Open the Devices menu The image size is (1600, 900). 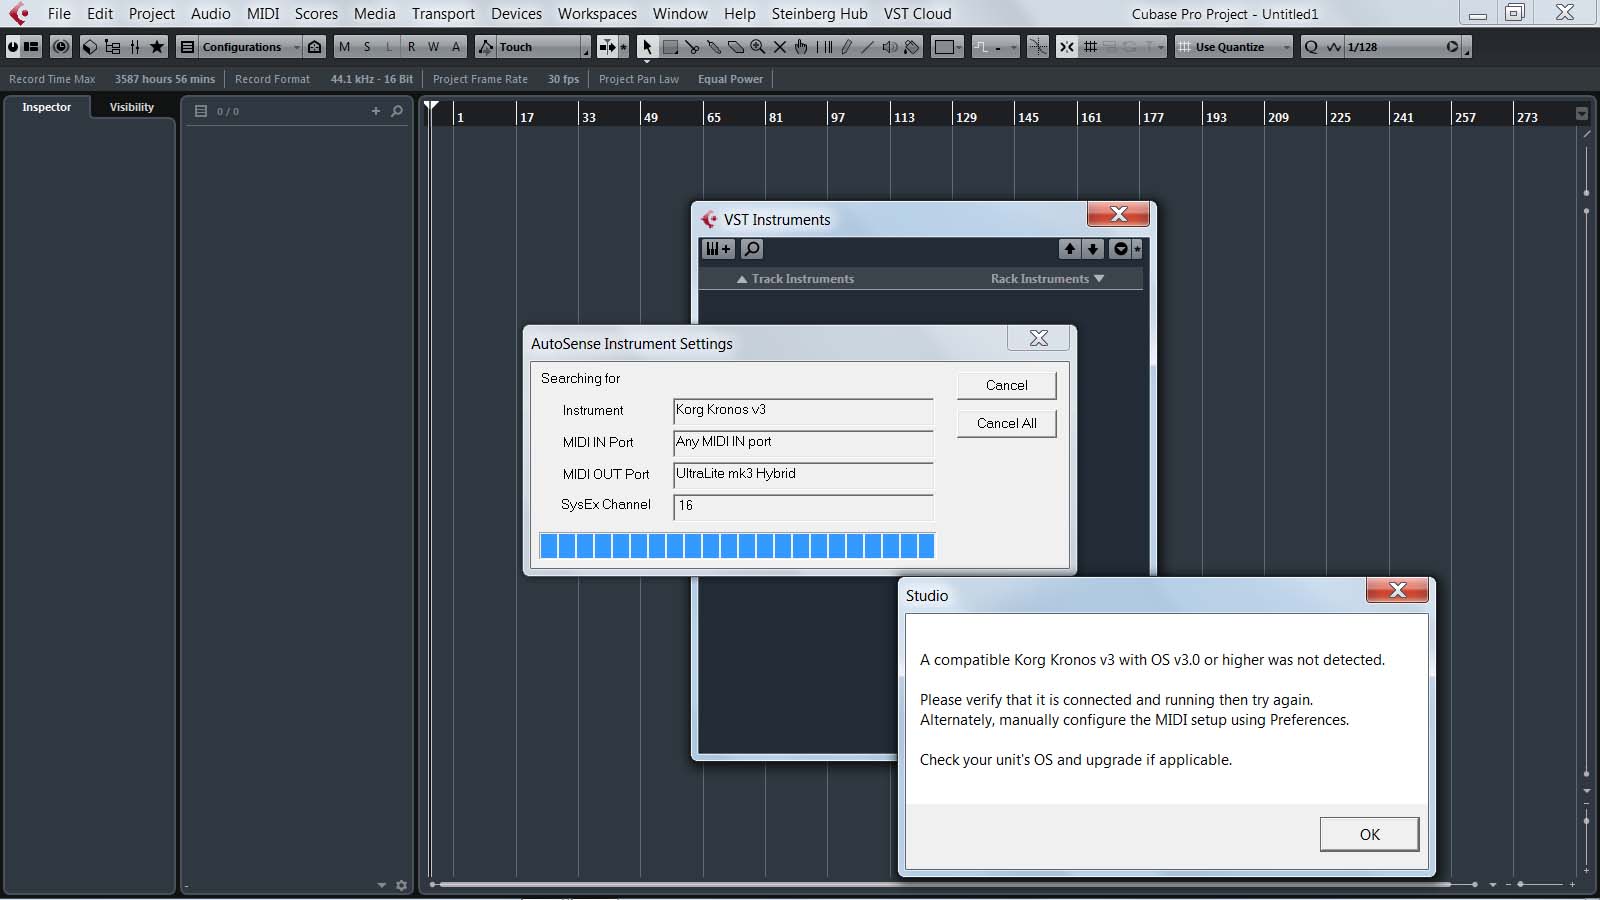click(x=516, y=14)
